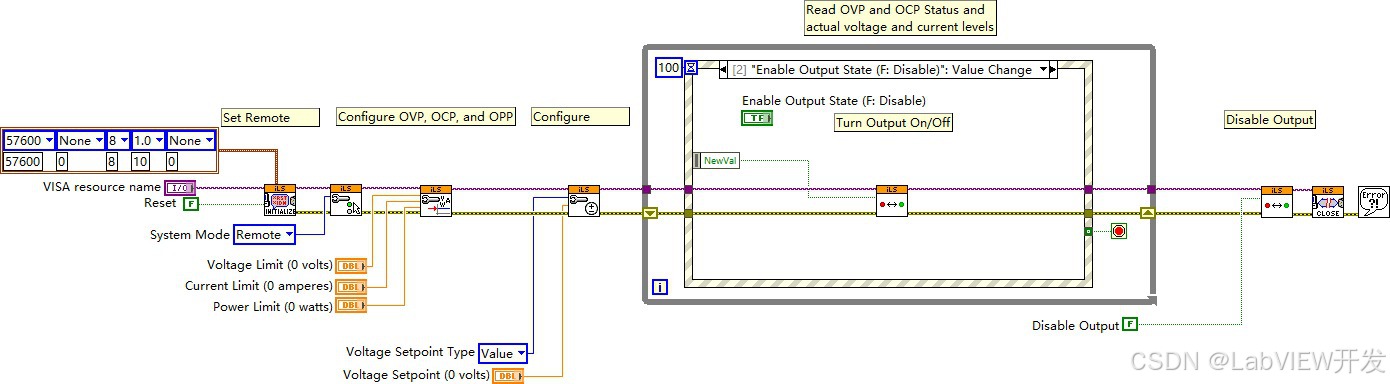Click the Current Limit (0 amperes) label

click(258, 286)
